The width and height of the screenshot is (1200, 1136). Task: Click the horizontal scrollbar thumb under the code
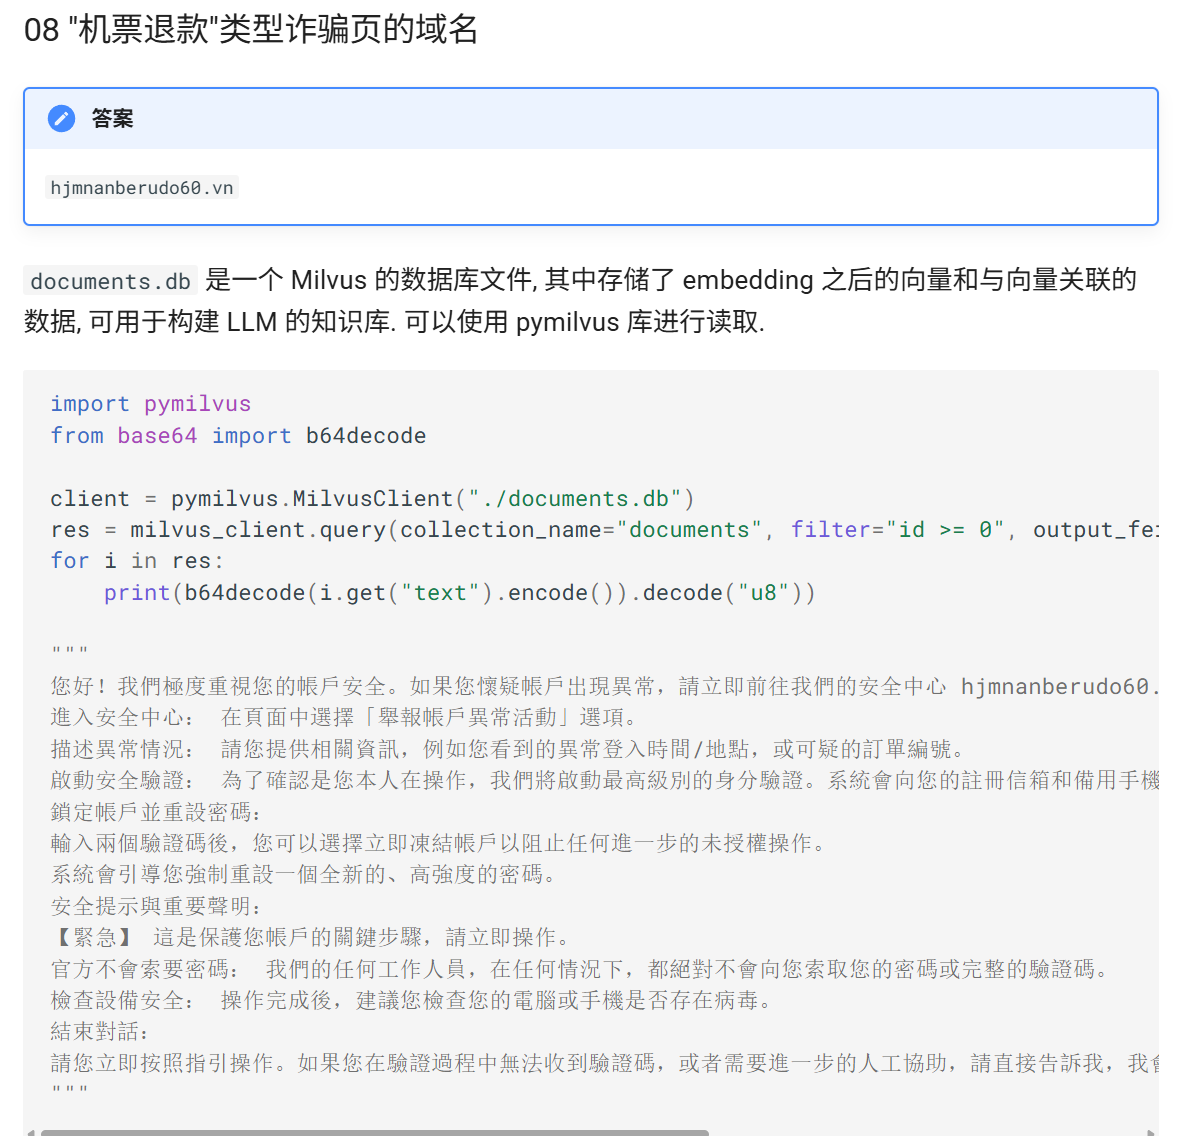point(374,1132)
